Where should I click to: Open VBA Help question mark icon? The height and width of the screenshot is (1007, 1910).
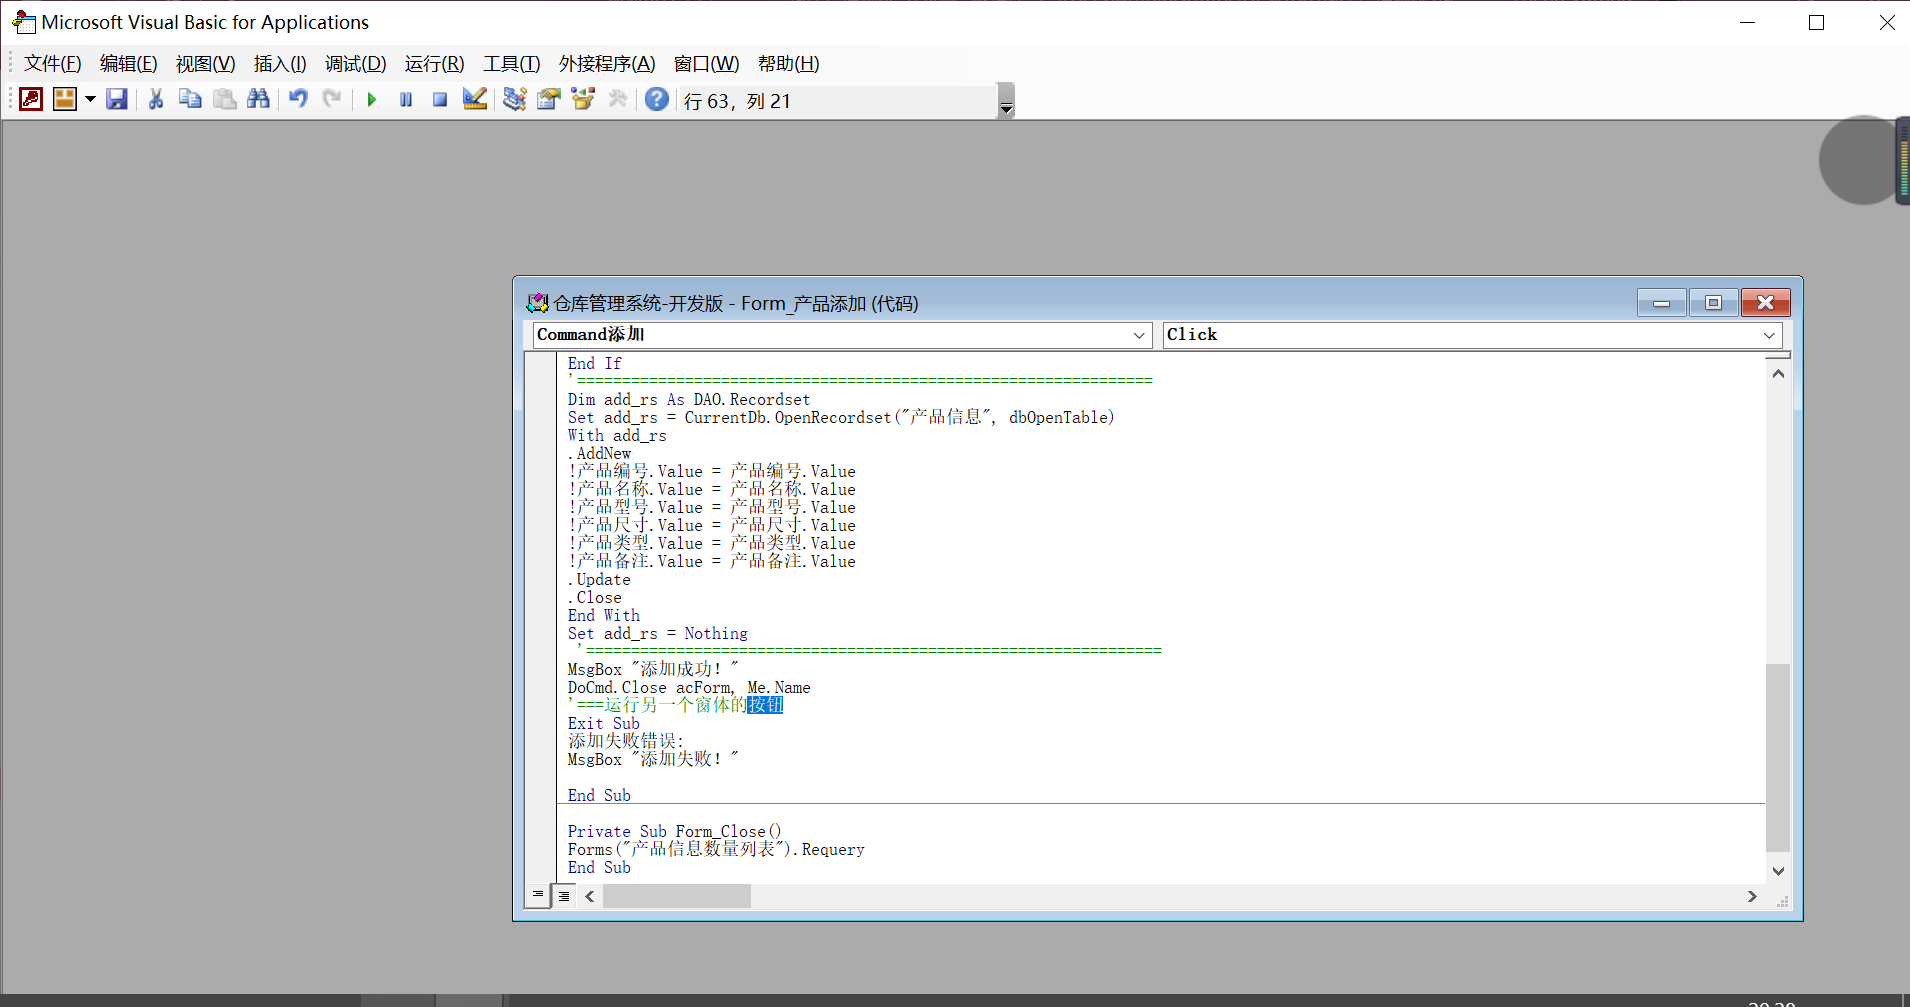click(x=657, y=99)
